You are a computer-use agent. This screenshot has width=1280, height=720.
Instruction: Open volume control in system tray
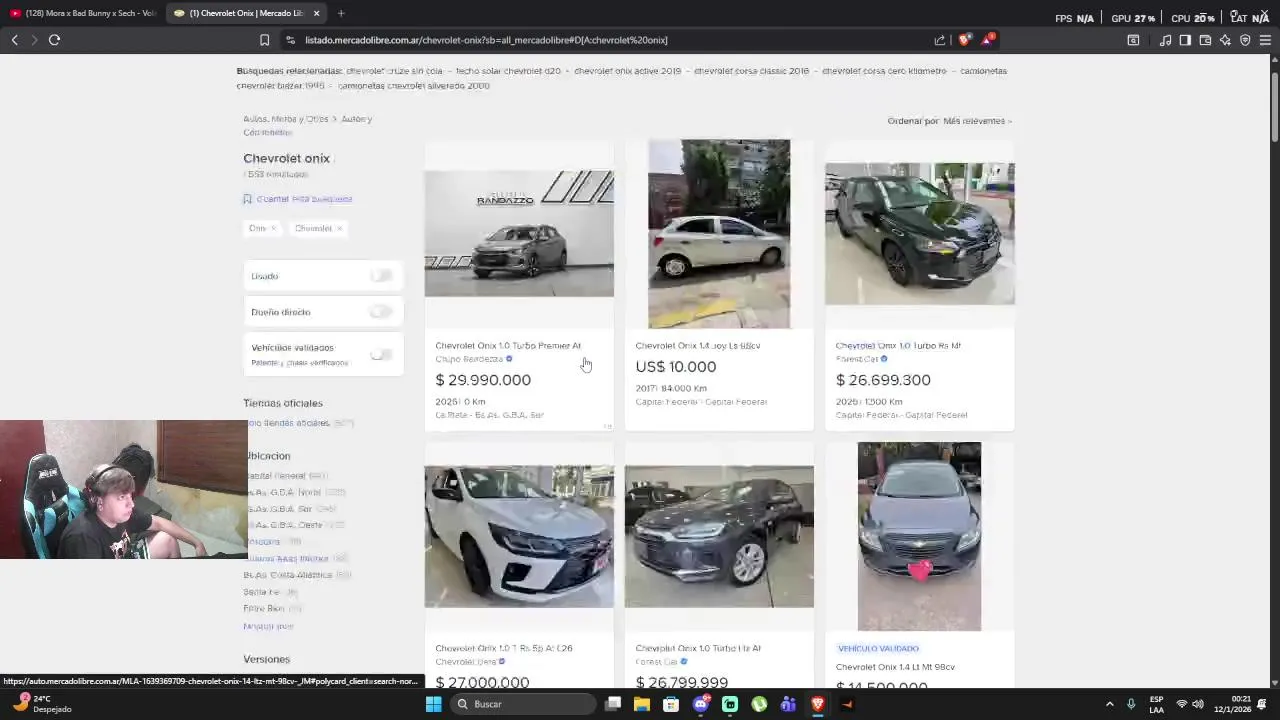tap(1198, 704)
